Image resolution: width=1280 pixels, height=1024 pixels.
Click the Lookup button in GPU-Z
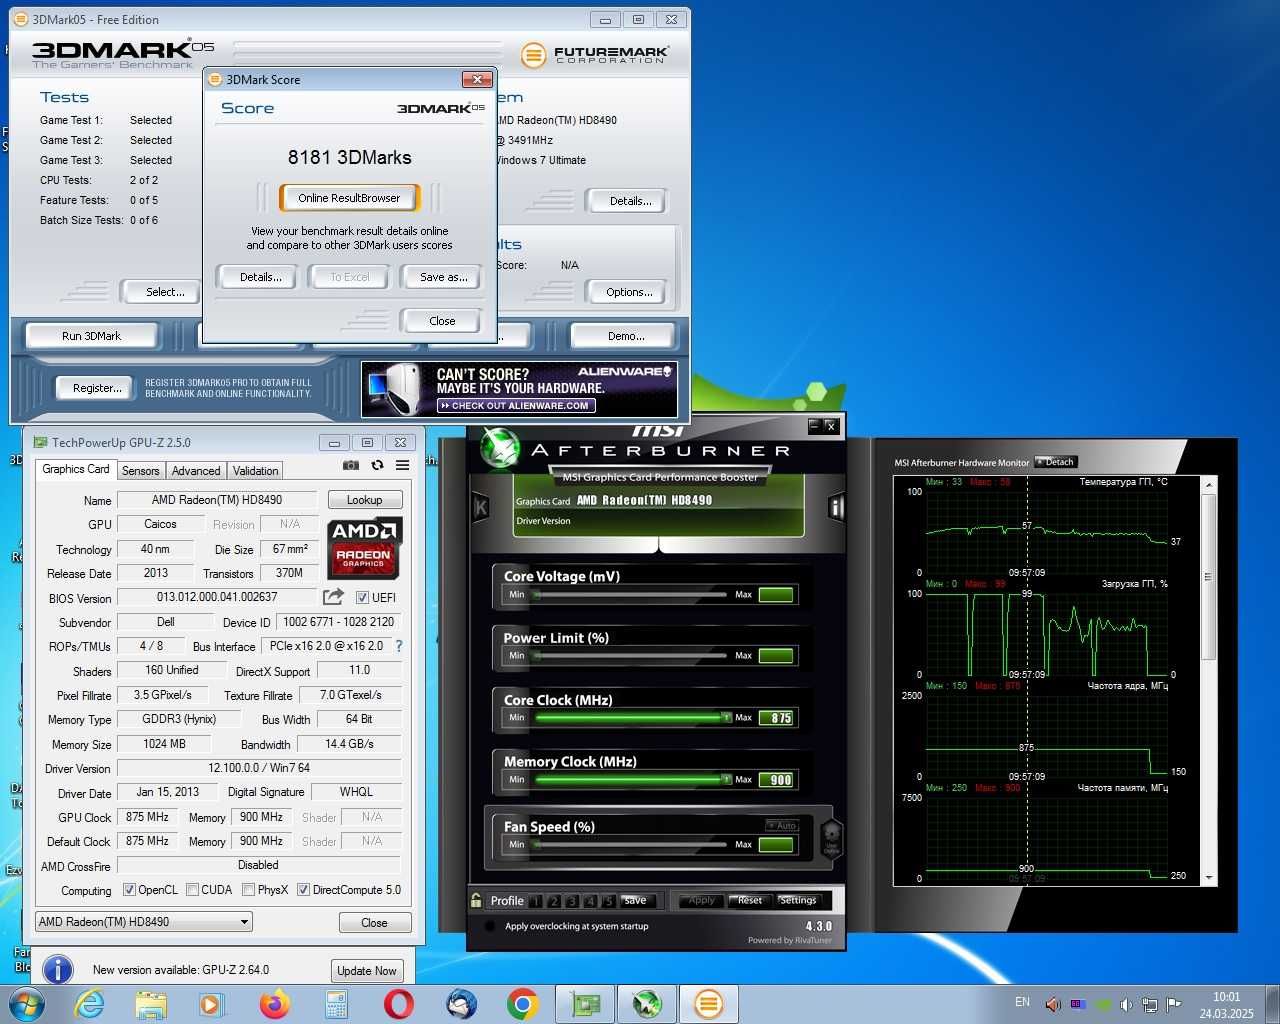(364, 500)
